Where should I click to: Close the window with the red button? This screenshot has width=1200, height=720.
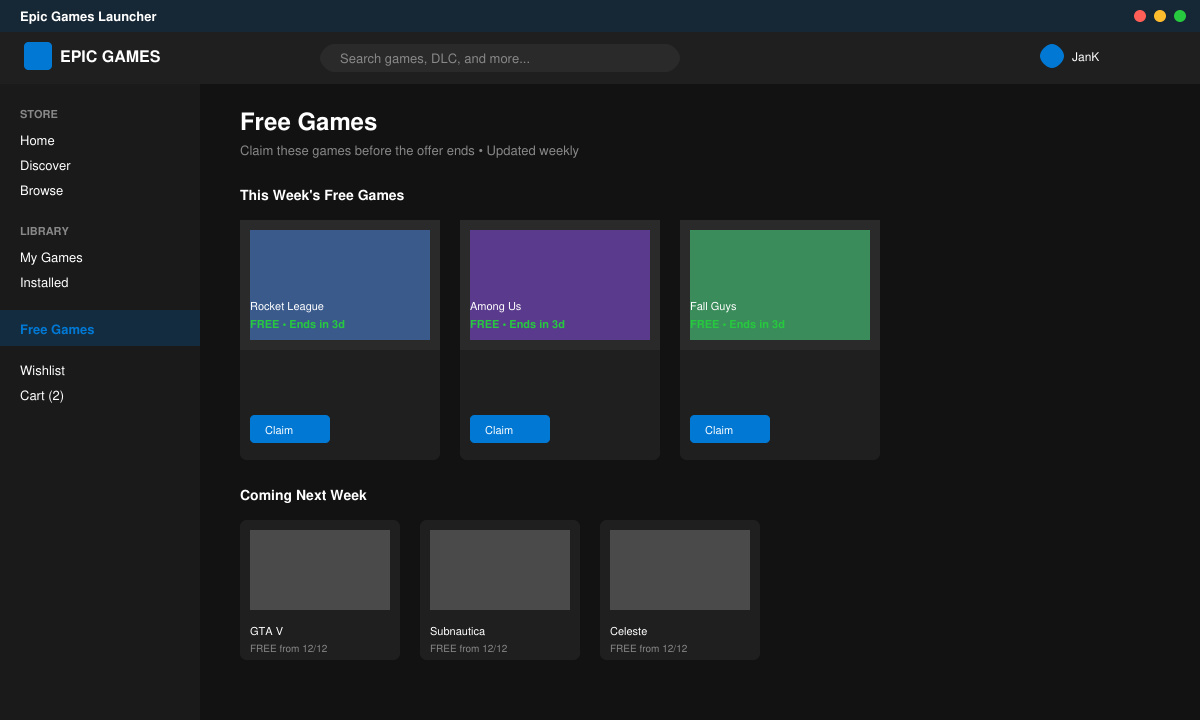tap(1140, 16)
